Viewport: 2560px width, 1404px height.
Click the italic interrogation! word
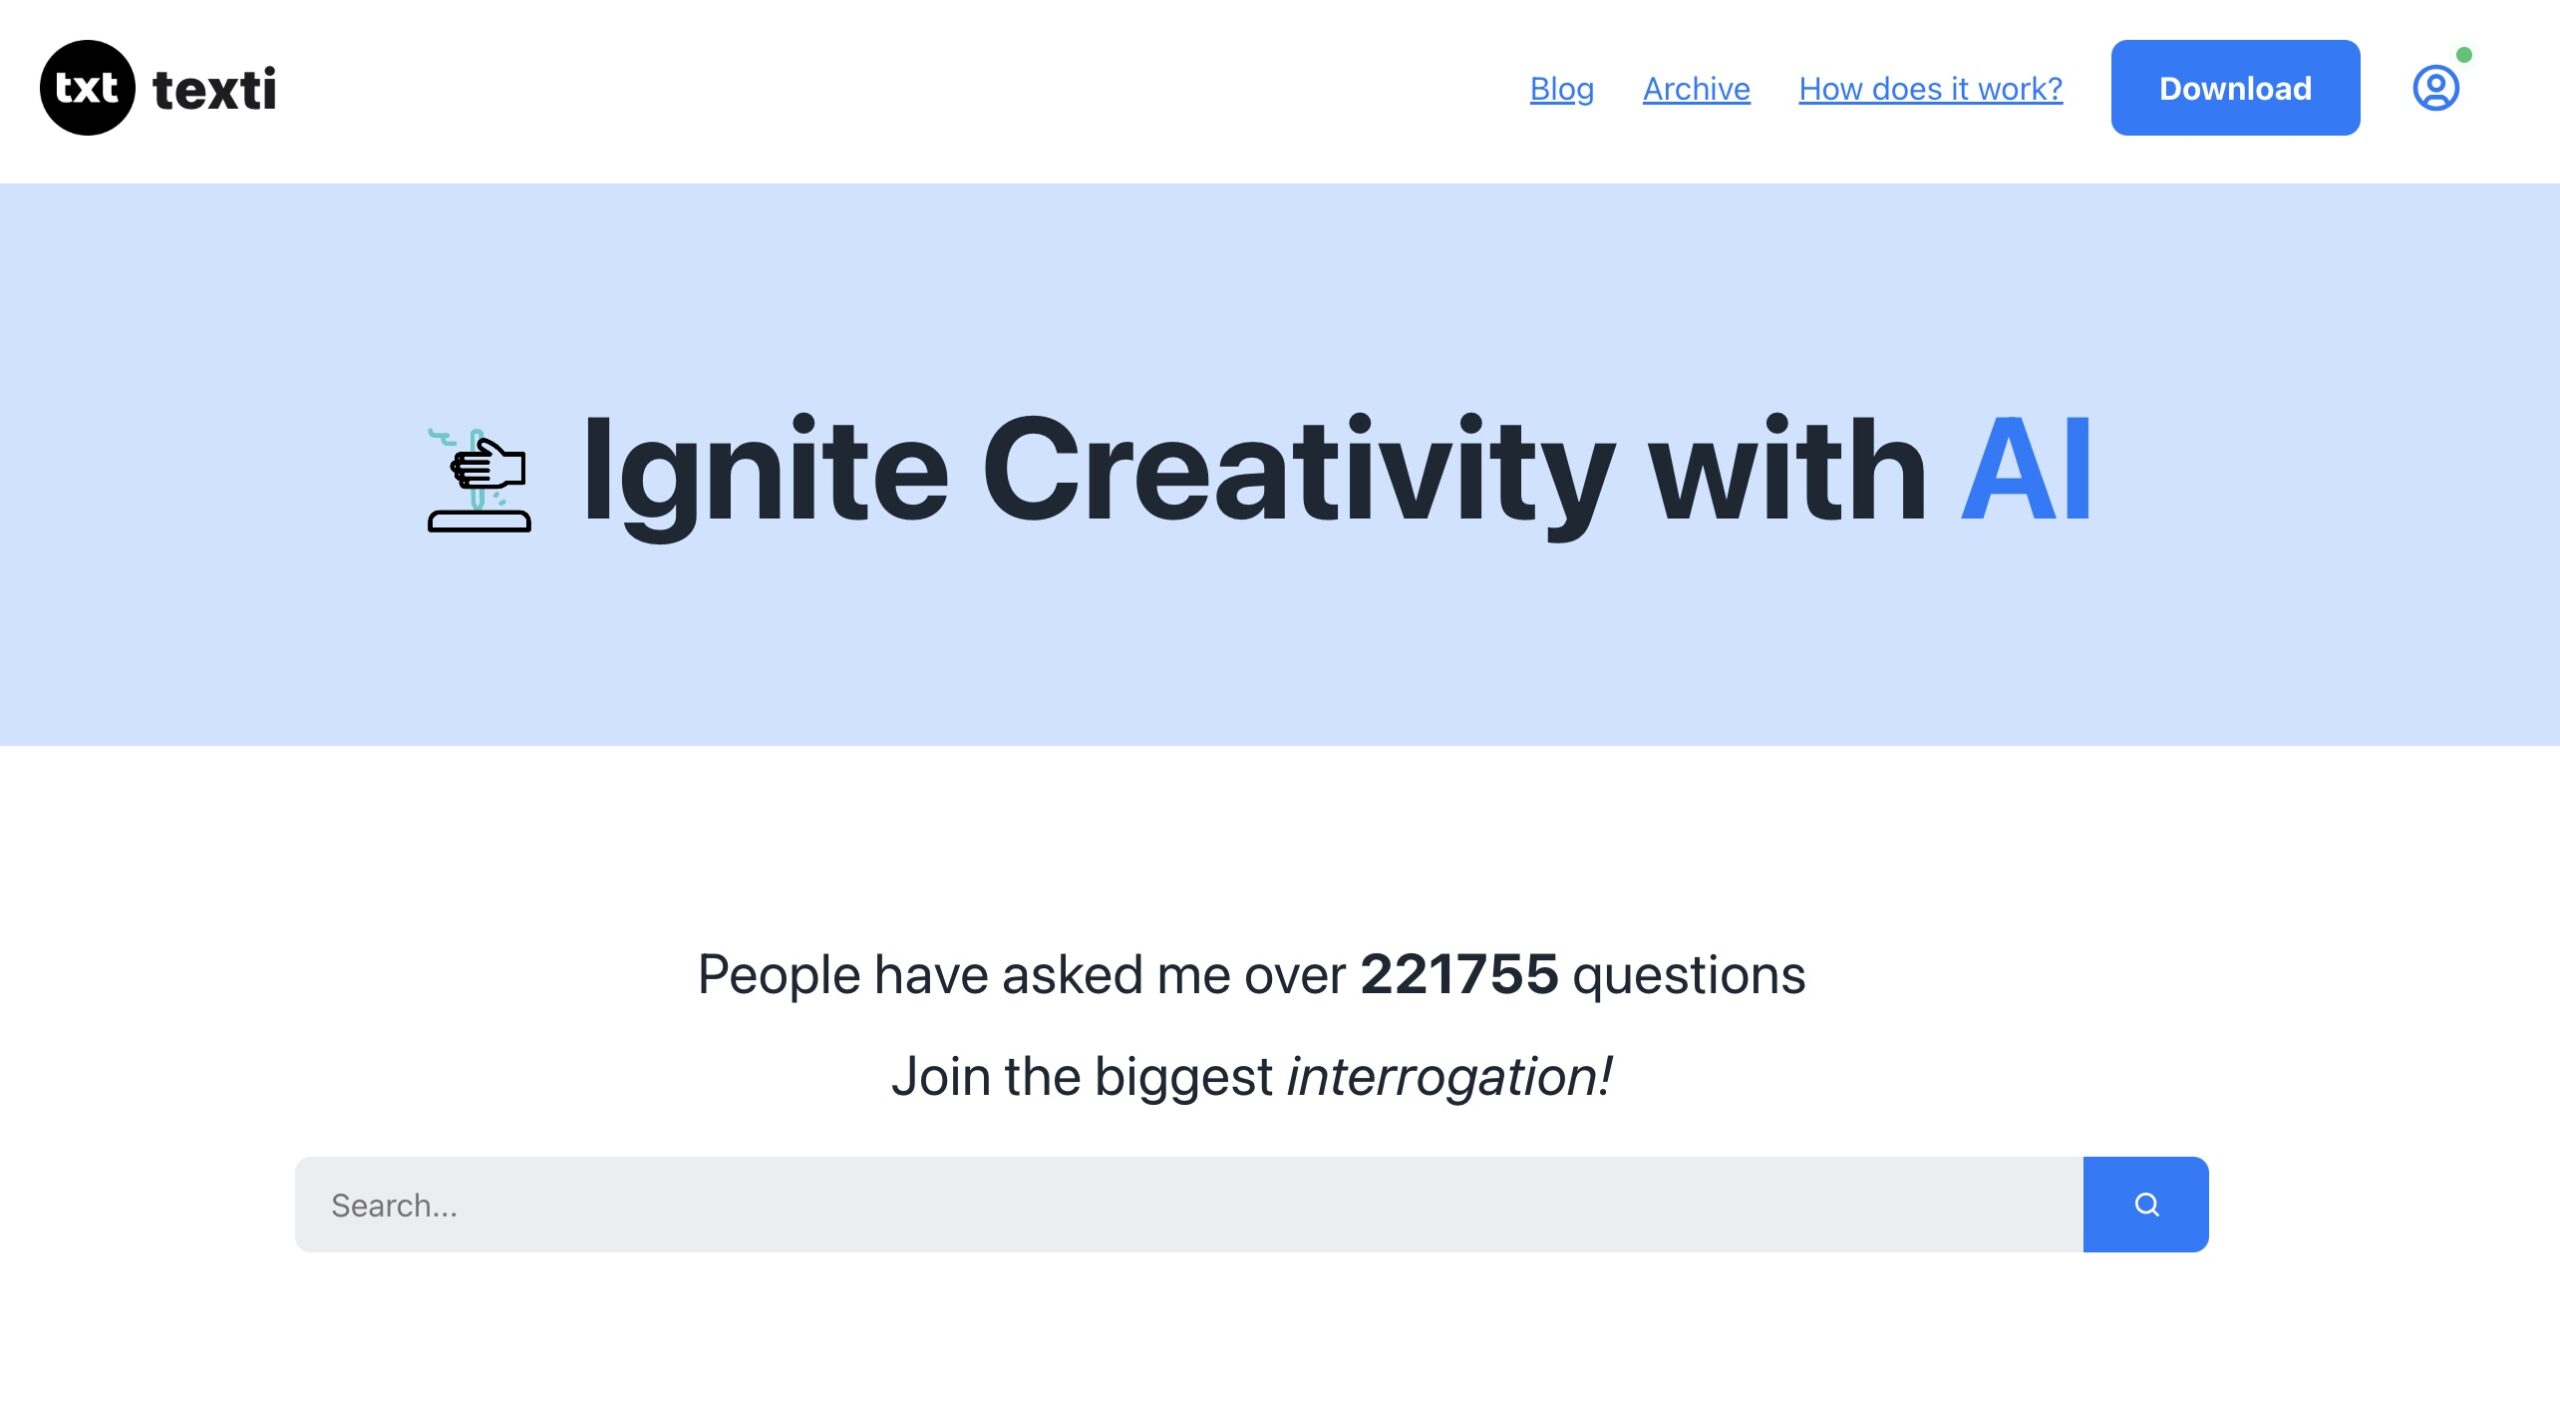[x=1449, y=1076]
